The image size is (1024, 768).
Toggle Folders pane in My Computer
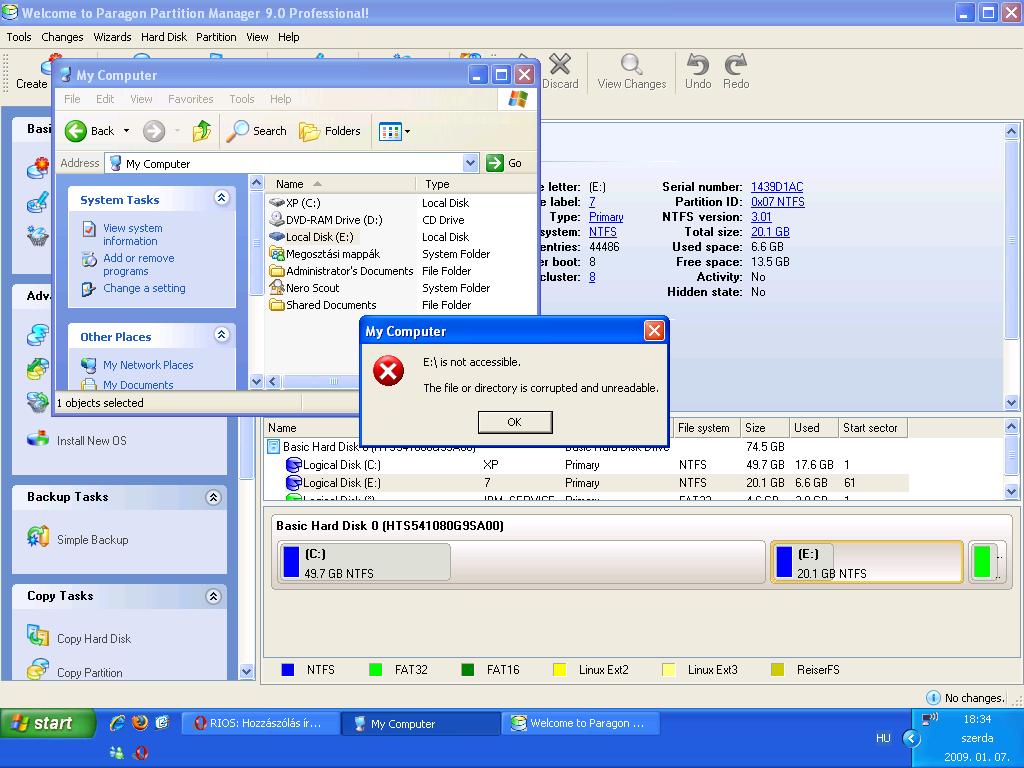pyautogui.click(x=330, y=131)
